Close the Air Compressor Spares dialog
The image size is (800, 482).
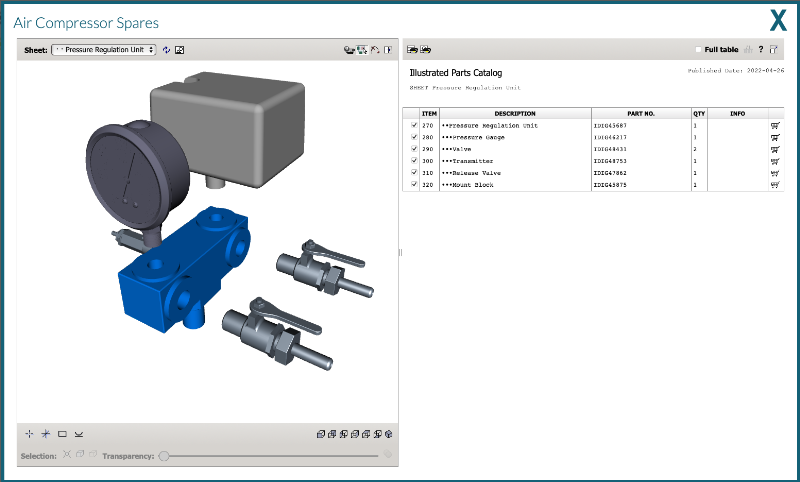(x=779, y=21)
